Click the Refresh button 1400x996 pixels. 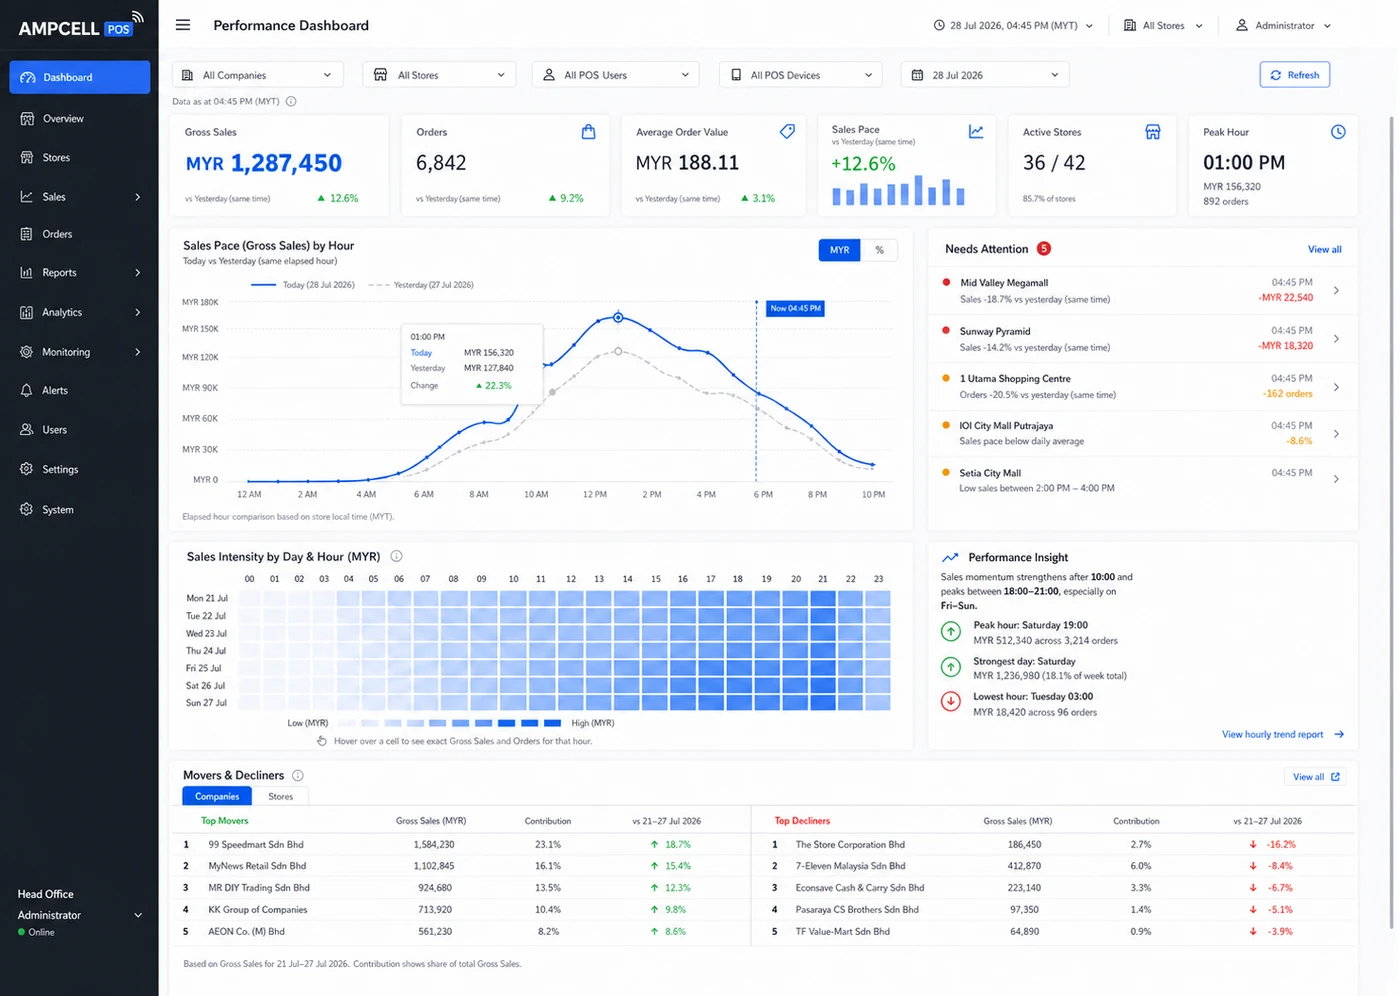1295,75
